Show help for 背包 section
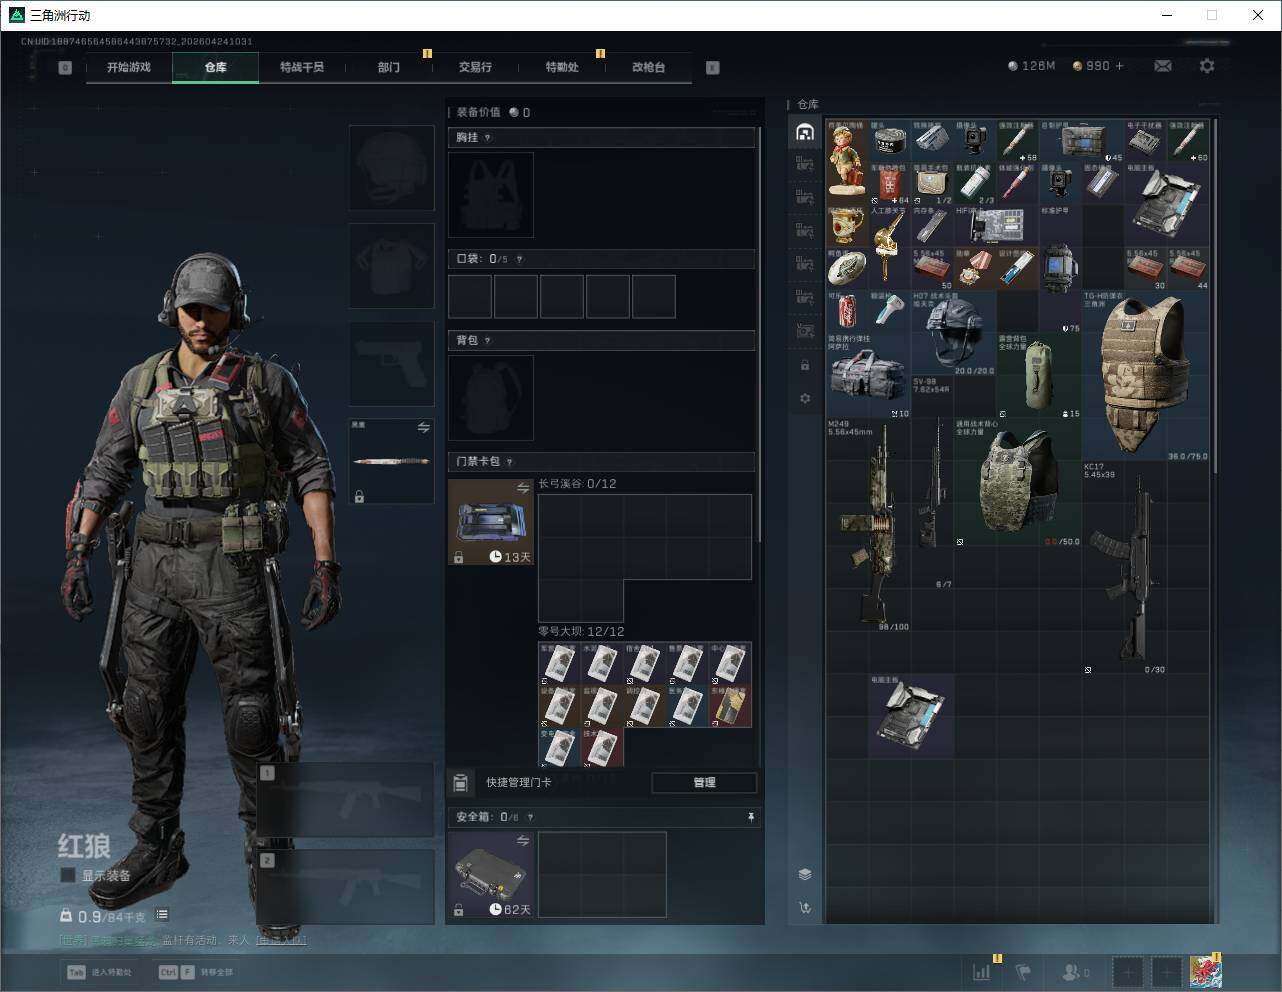The image size is (1282, 992). click(488, 341)
